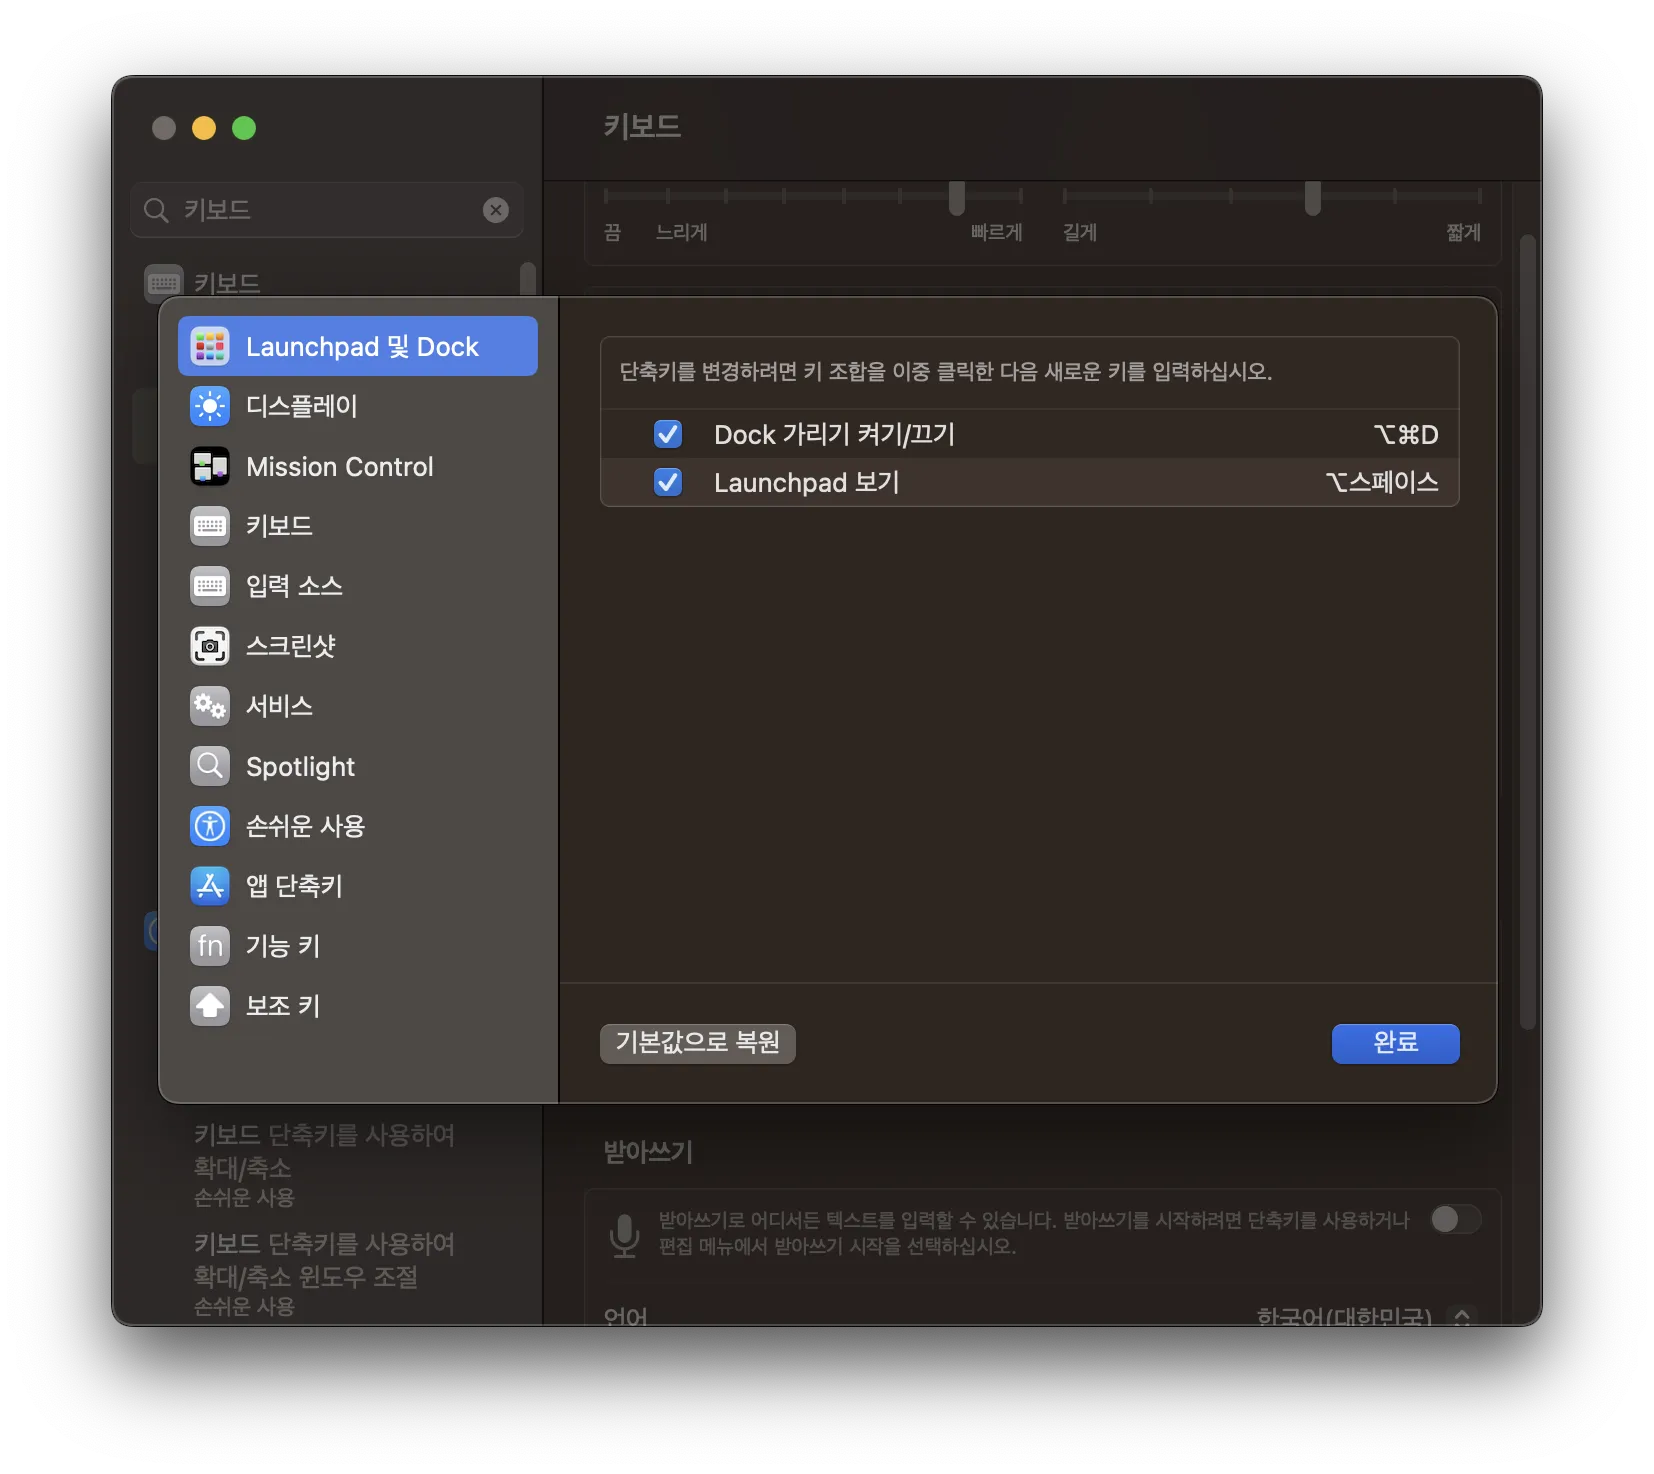
Task: Click the ⌥⌘D shortcut key combination
Action: click(x=1406, y=435)
